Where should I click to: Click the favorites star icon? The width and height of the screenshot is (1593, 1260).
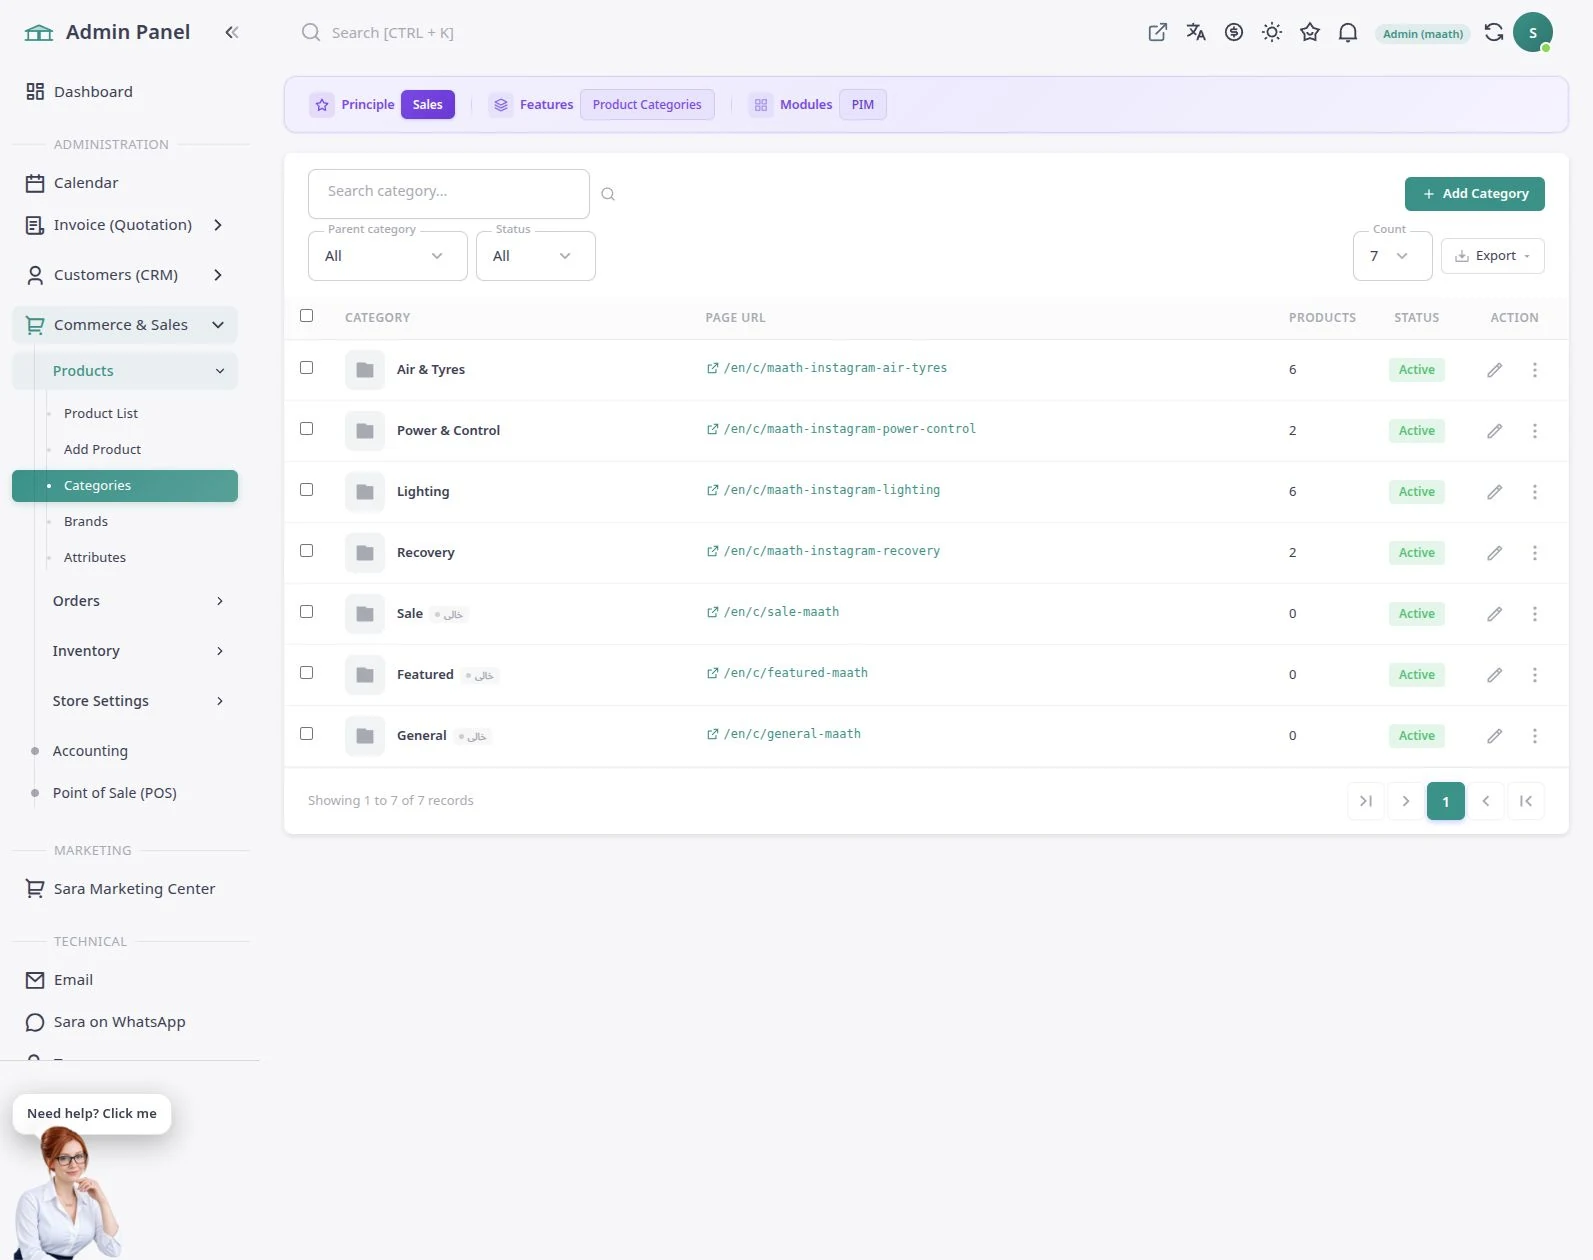point(1309,32)
